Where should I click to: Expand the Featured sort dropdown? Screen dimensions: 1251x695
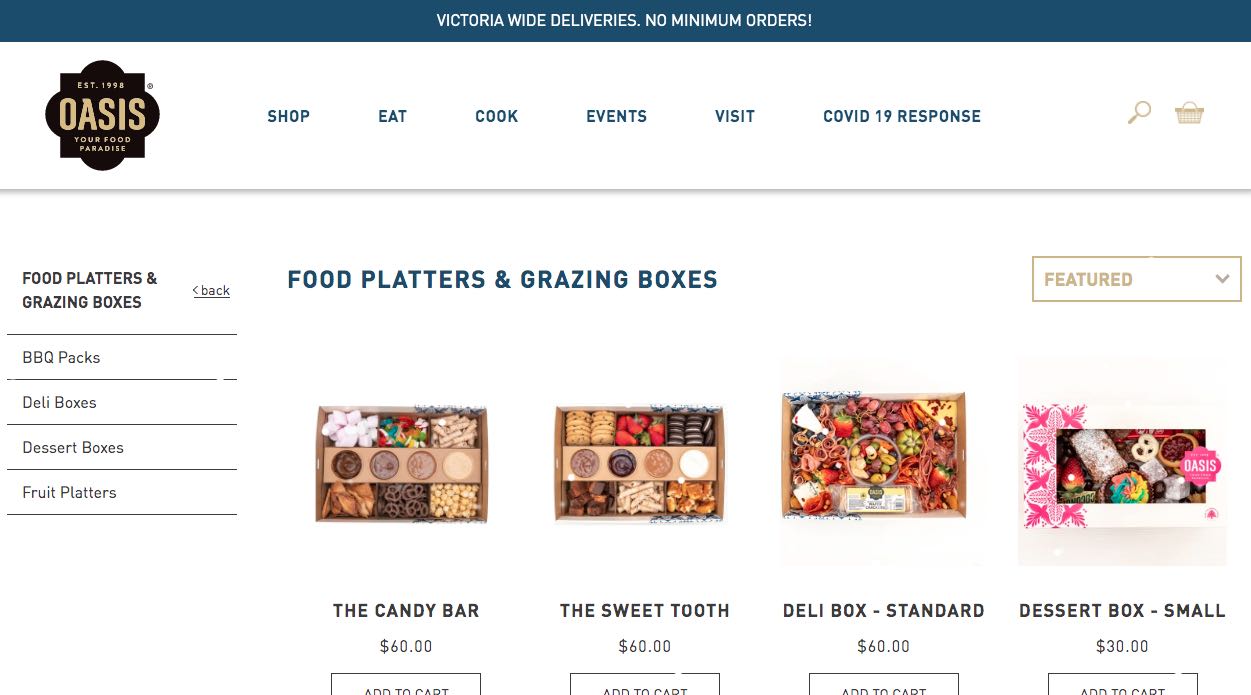(1136, 279)
